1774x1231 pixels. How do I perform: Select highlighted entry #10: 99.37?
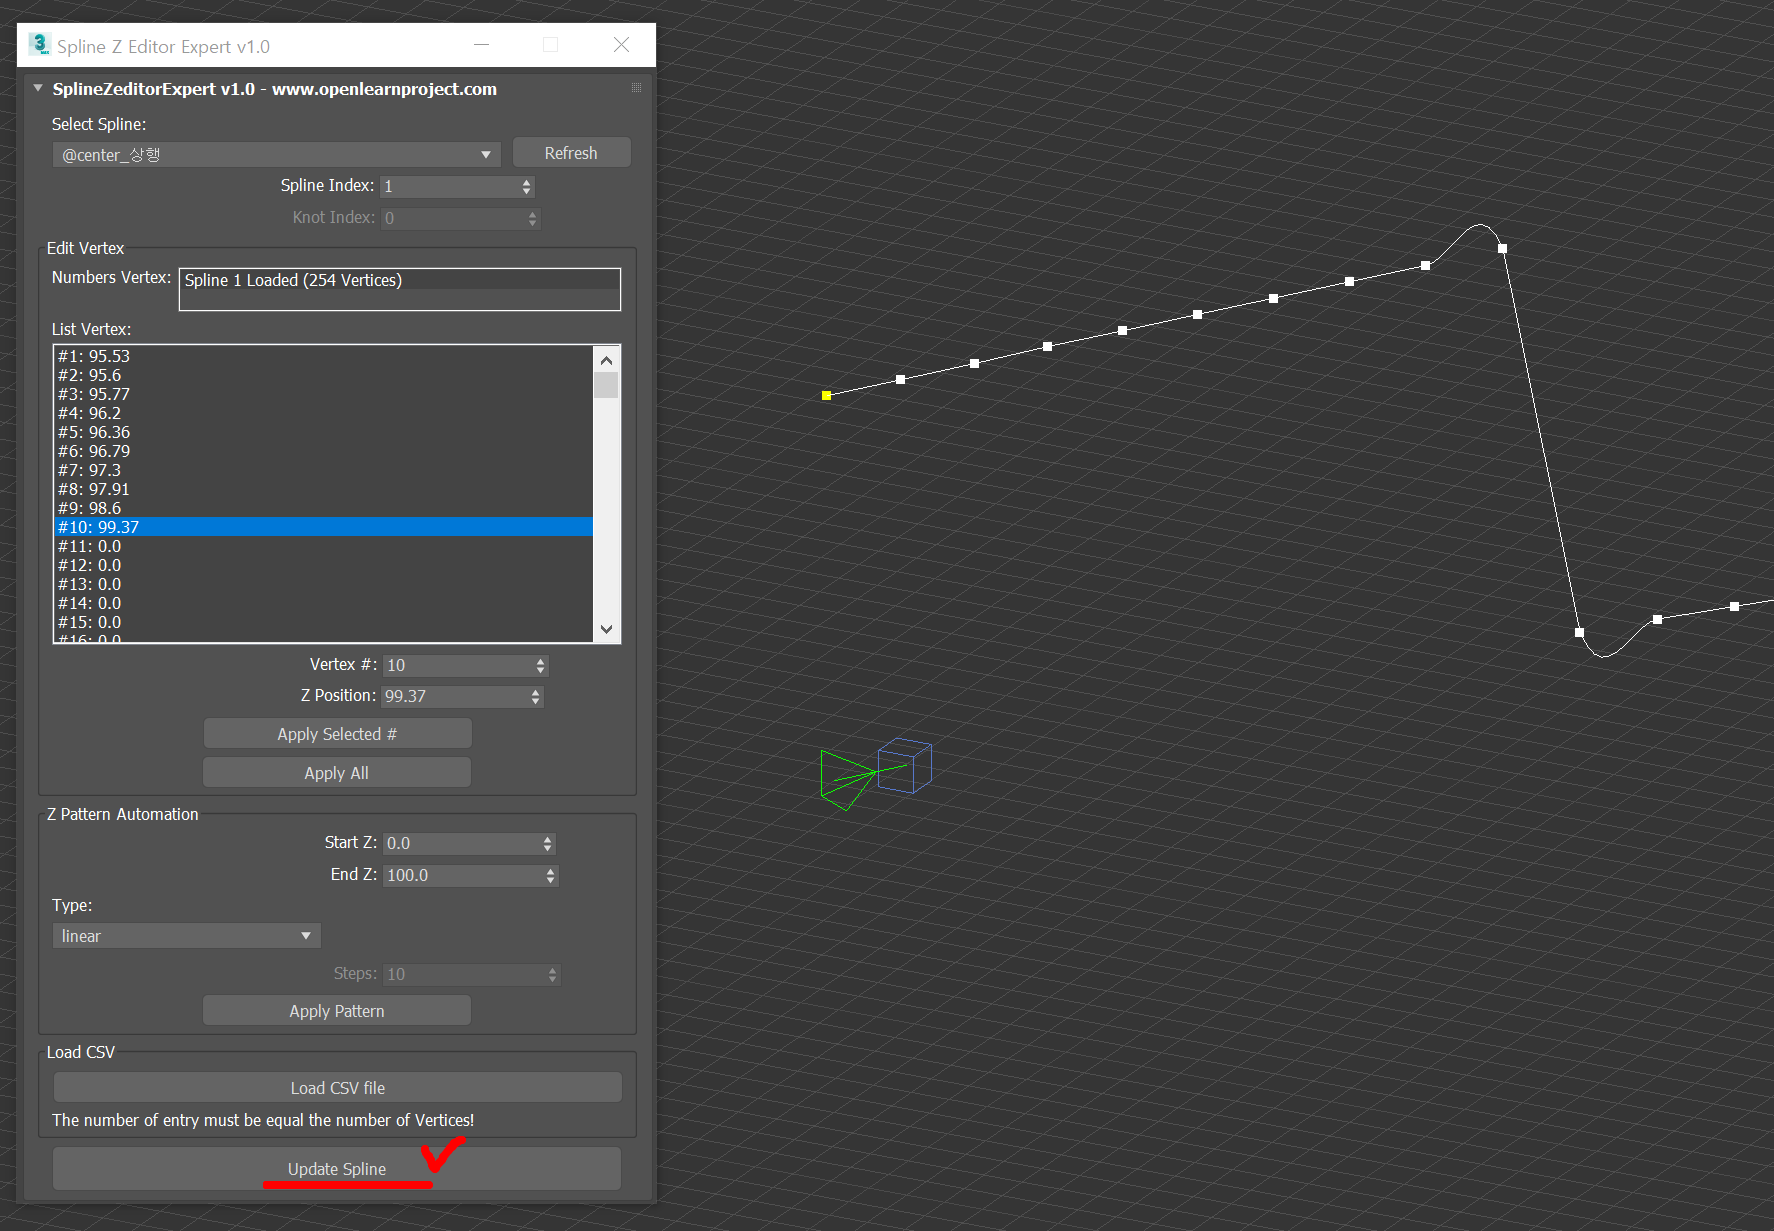[x=323, y=527]
